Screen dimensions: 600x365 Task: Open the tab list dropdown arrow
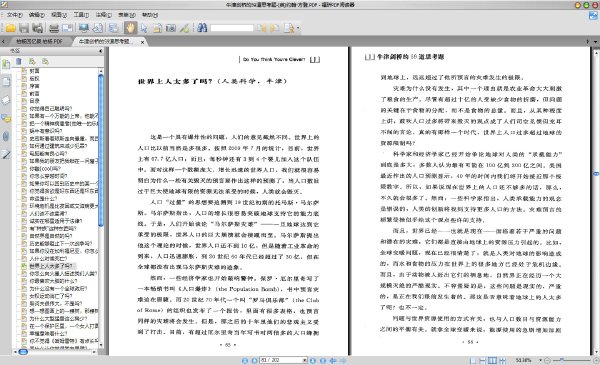coord(595,41)
